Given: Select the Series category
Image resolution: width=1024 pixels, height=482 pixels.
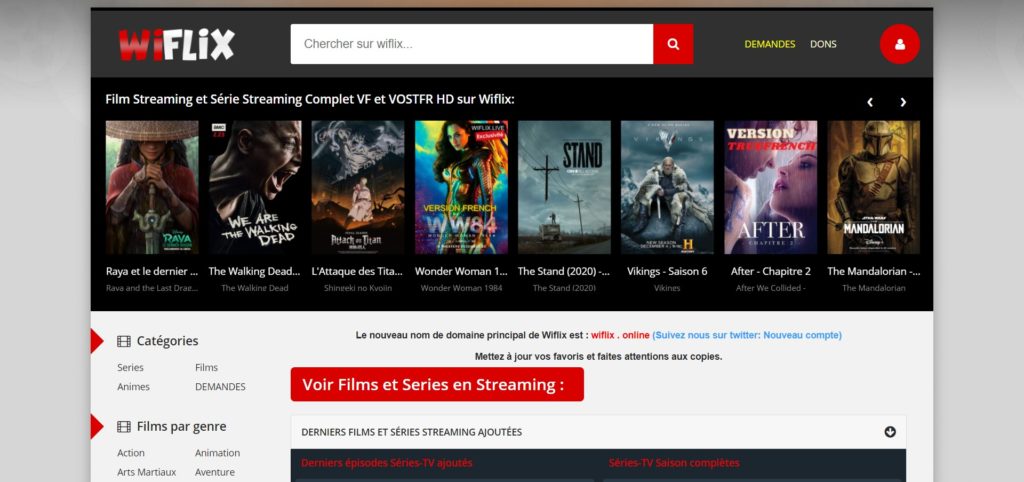Looking at the screenshot, I should point(131,368).
